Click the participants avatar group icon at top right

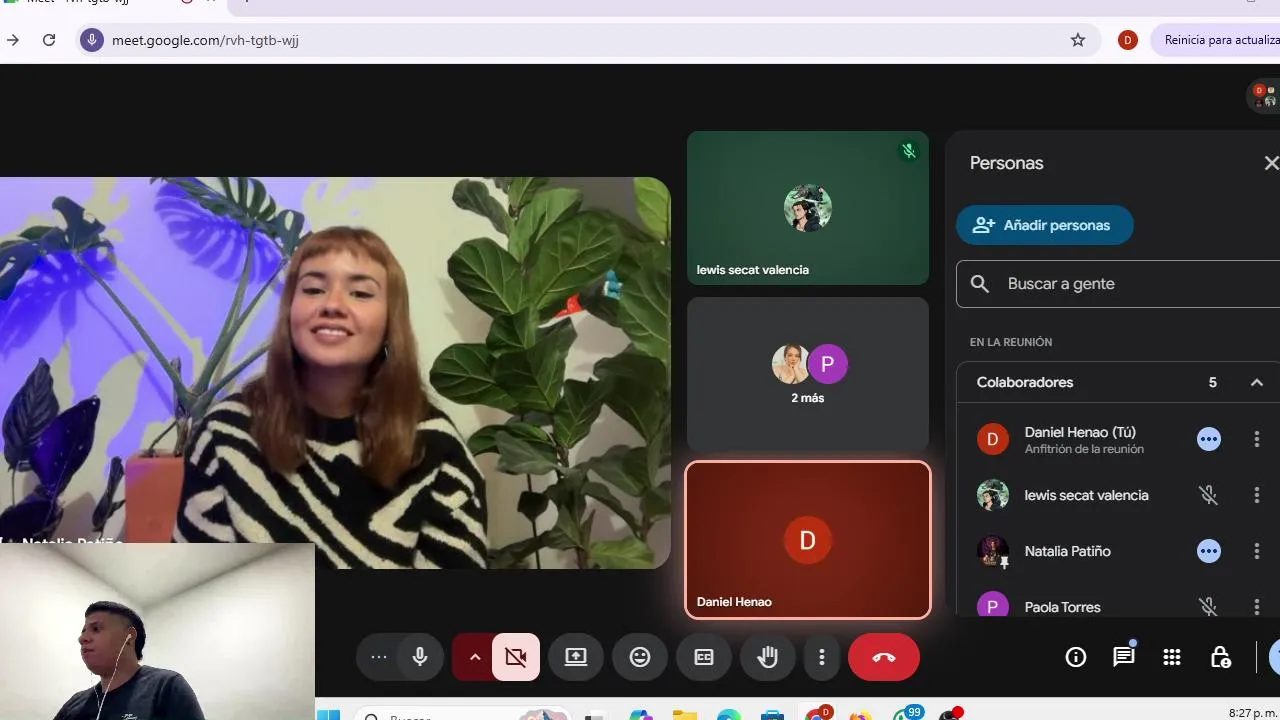click(x=1264, y=95)
